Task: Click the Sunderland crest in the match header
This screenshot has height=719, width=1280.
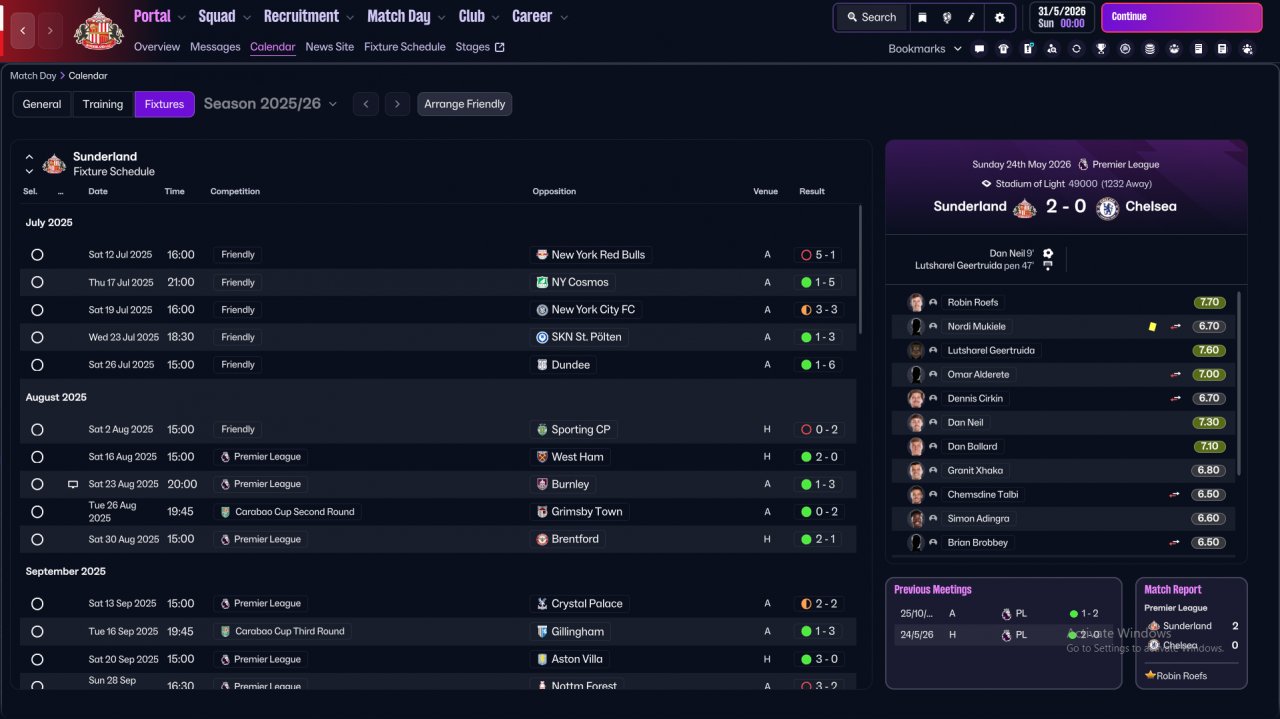Action: pos(1024,208)
